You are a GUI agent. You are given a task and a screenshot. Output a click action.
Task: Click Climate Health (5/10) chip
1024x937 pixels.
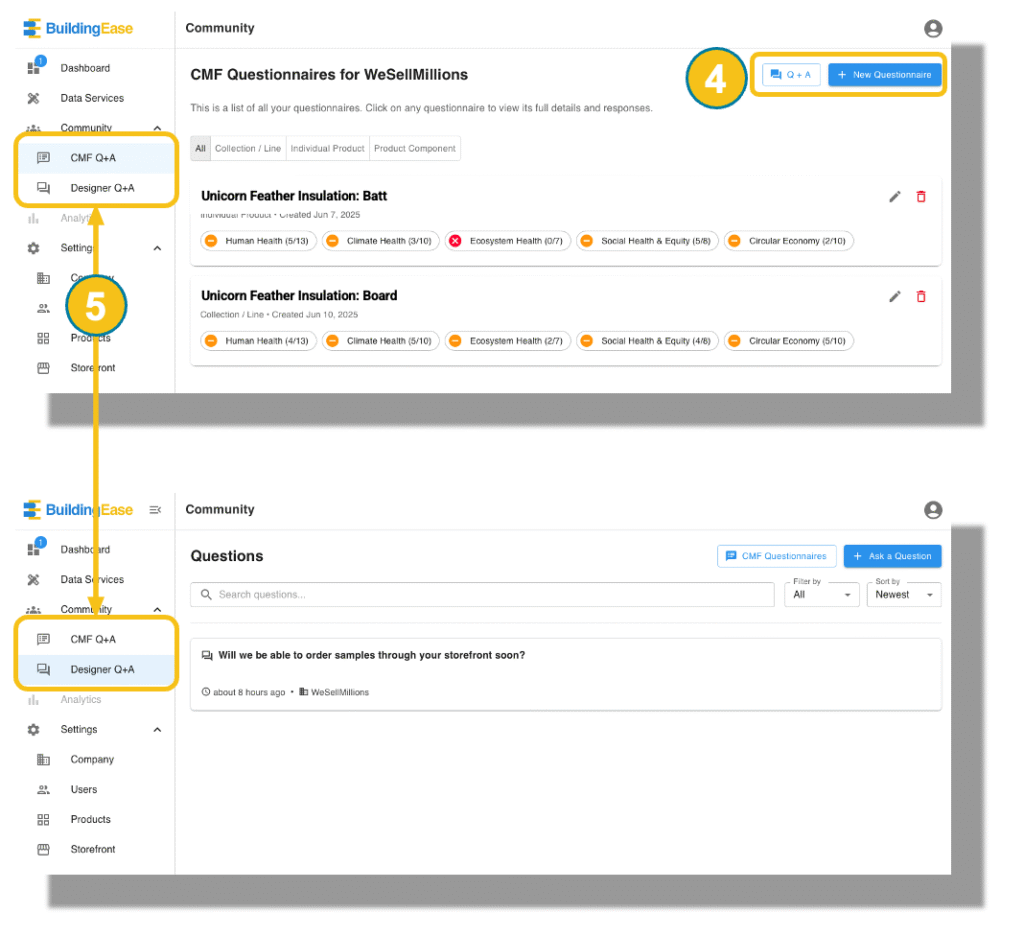pyautogui.click(x=381, y=341)
